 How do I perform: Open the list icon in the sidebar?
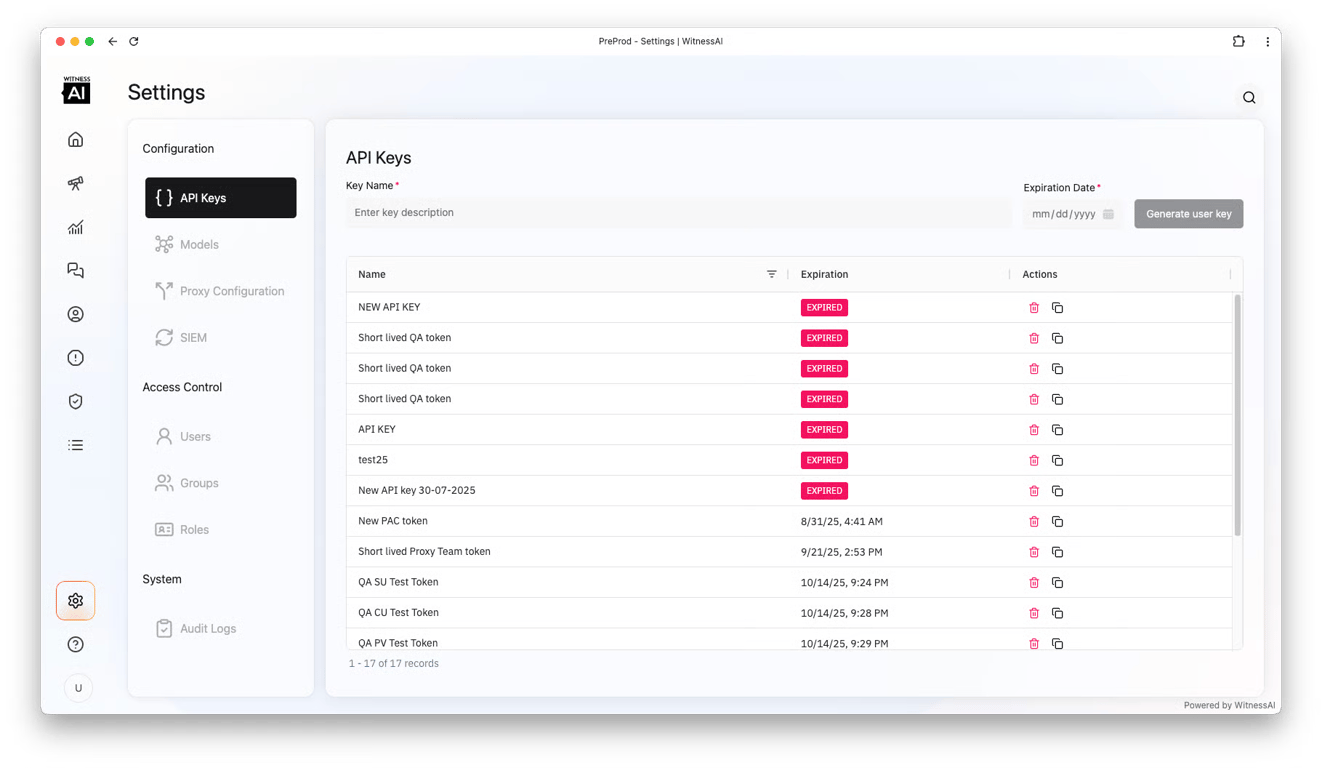(x=76, y=445)
